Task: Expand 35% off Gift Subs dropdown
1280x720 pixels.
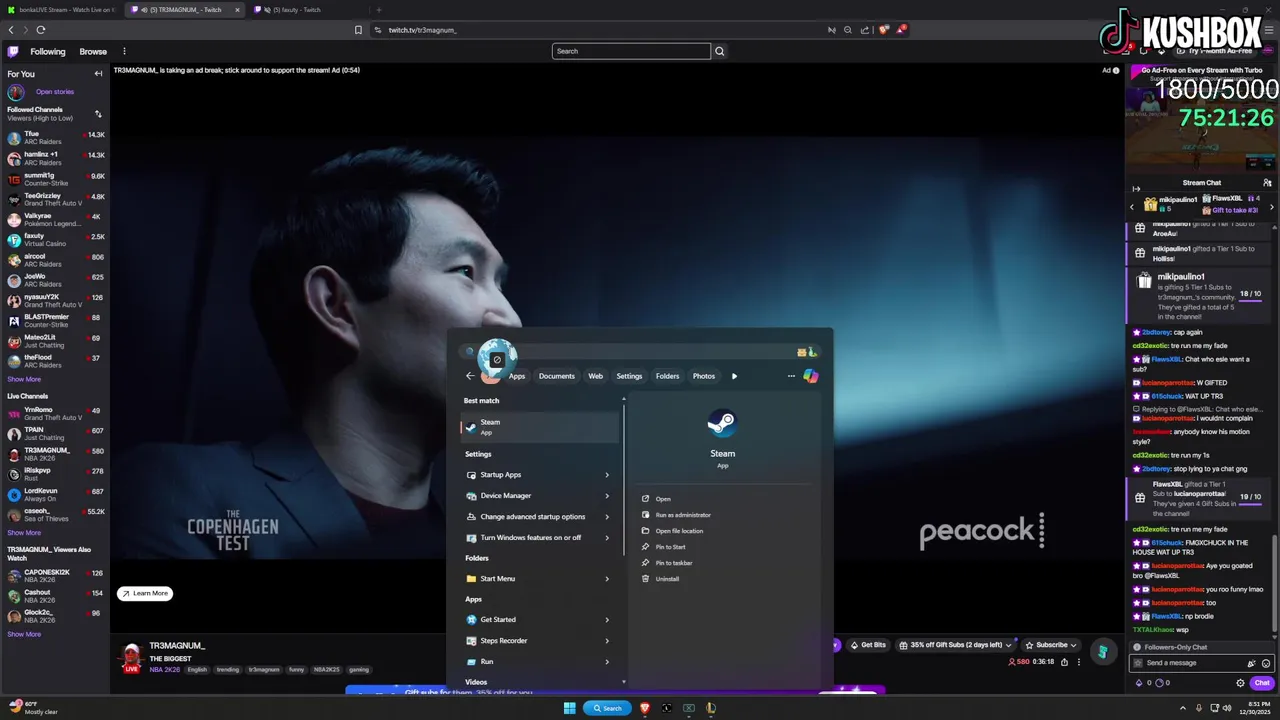Action: tap(956, 645)
